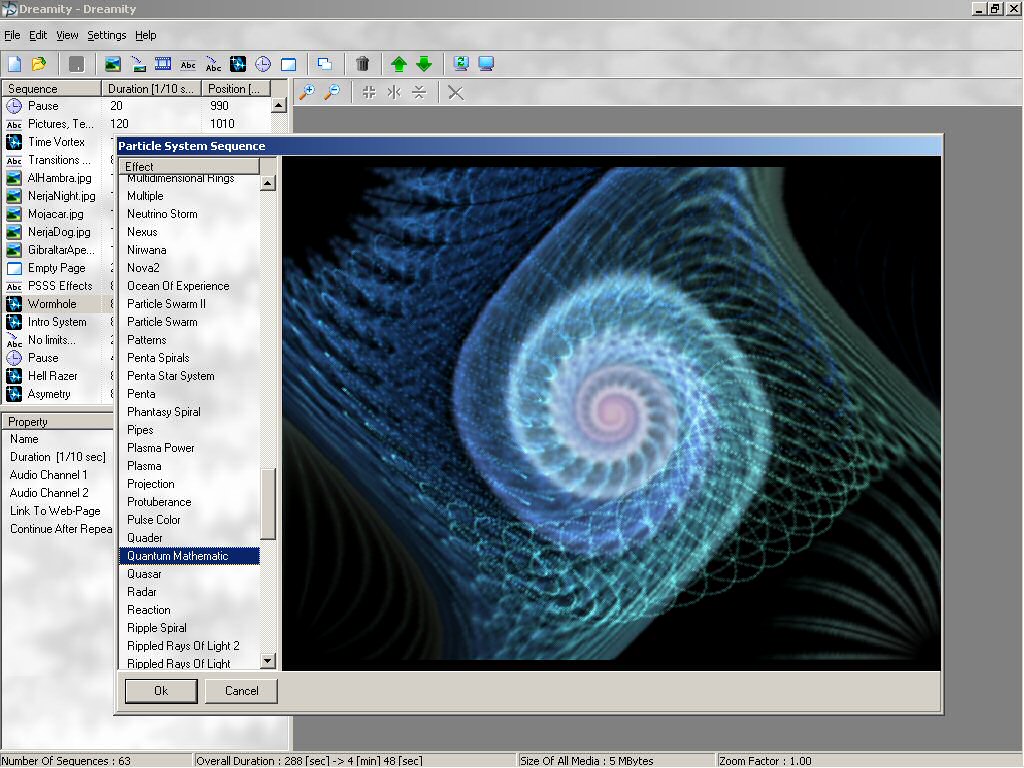This screenshot has height=768, width=1024.
Task: Open the View menu
Action: (x=66, y=35)
